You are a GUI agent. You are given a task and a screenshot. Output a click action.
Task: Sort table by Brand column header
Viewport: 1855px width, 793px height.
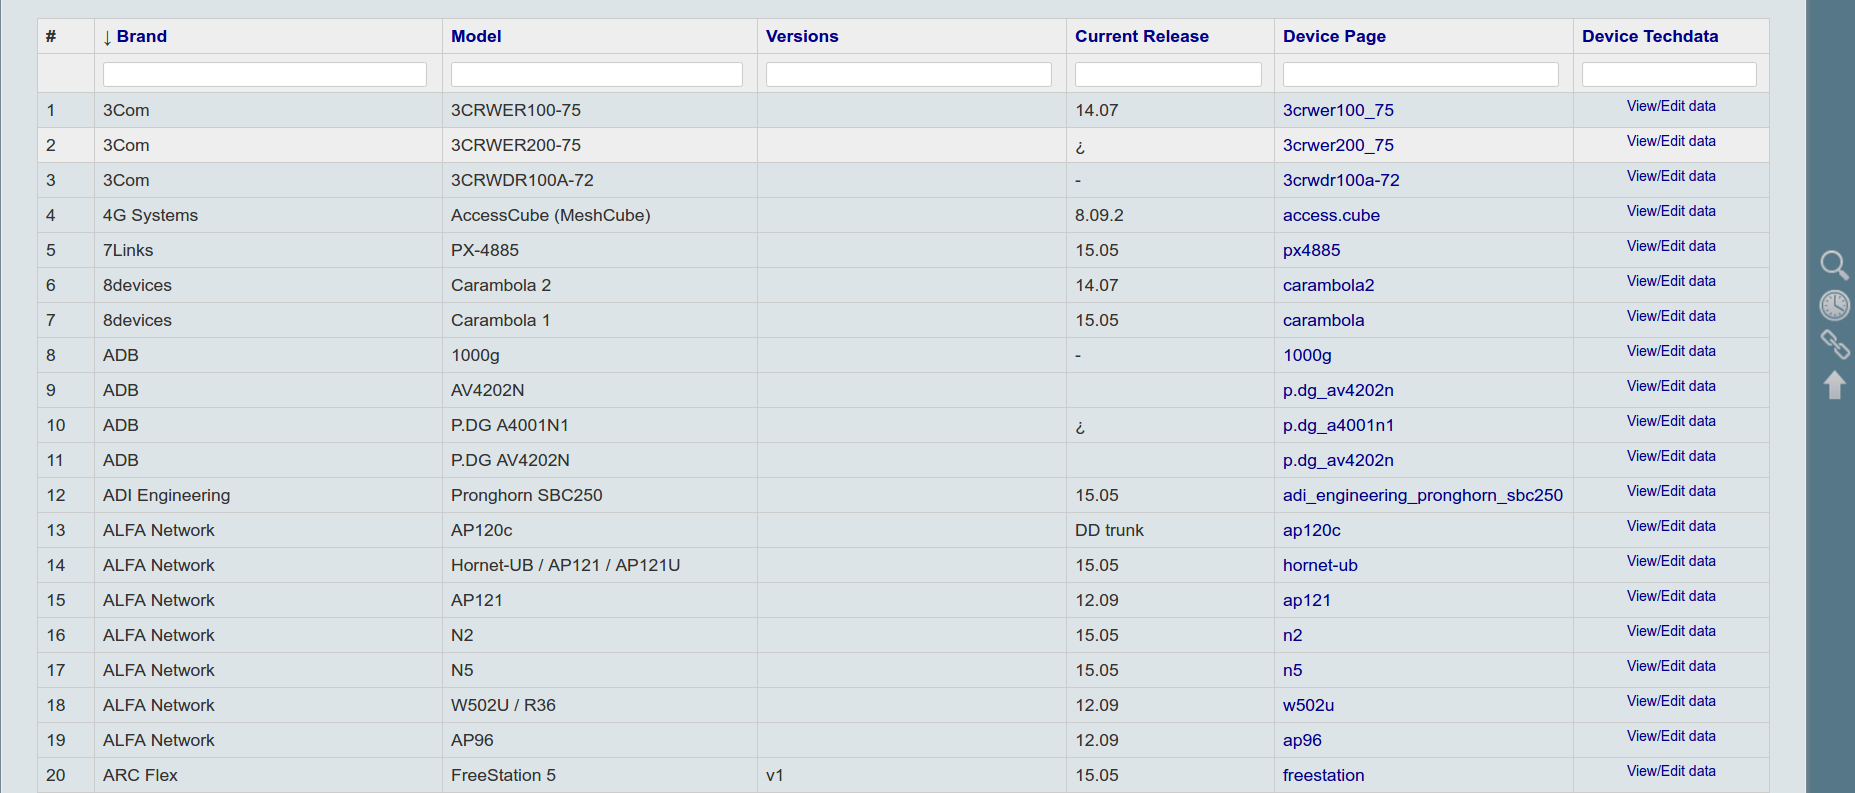[x=141, y=37]
